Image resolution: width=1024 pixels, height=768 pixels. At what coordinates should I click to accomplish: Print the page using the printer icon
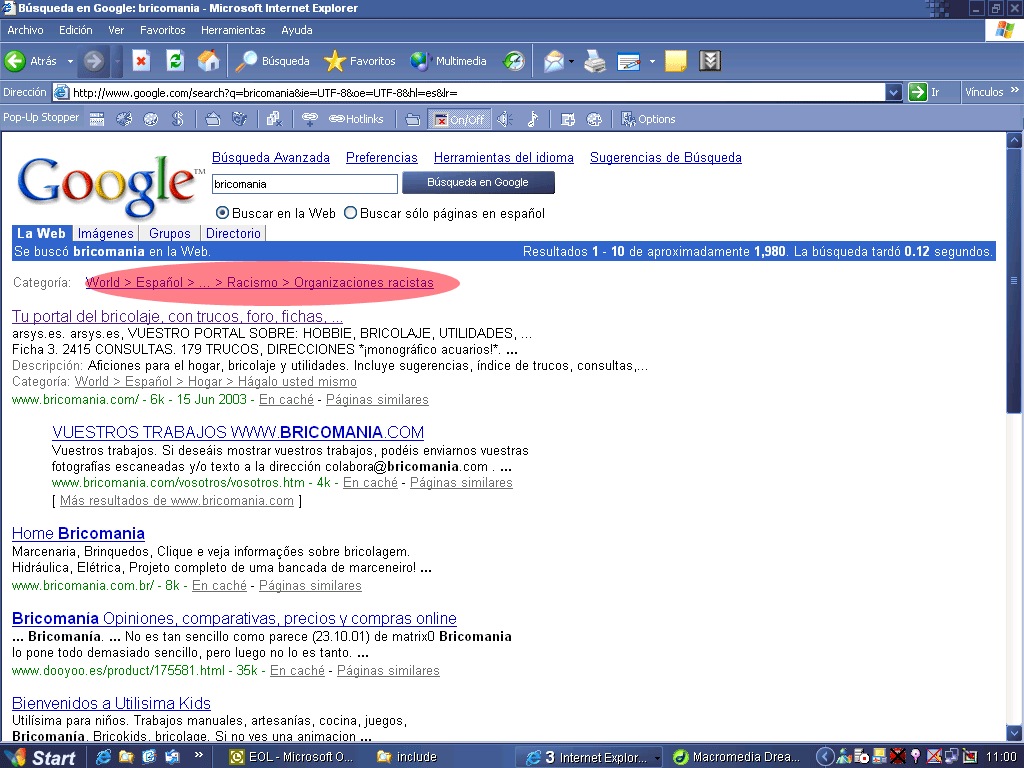pos(595,61)
